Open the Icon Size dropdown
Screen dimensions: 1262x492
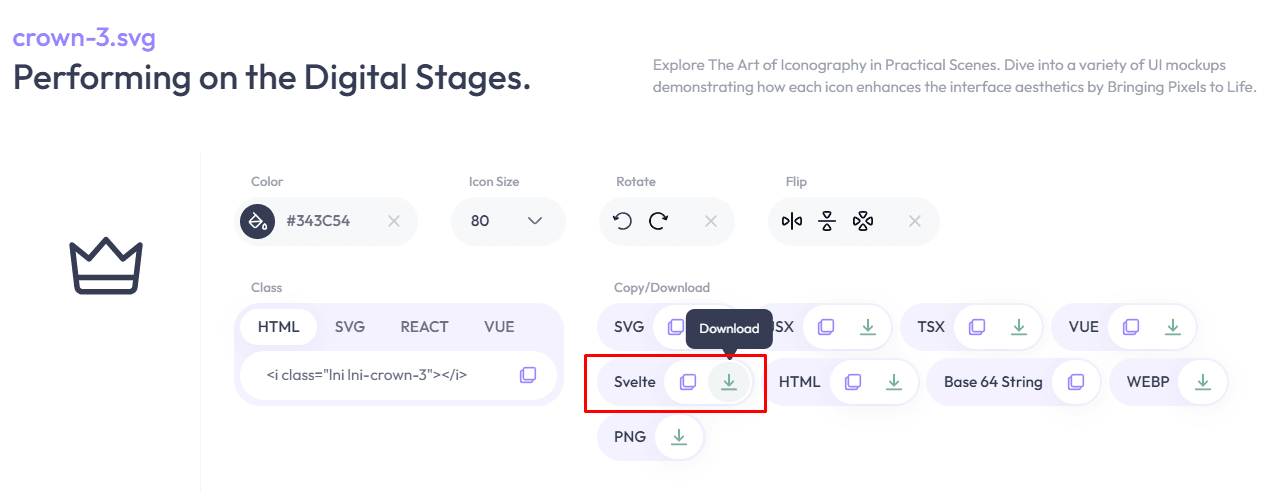(508, 221)
